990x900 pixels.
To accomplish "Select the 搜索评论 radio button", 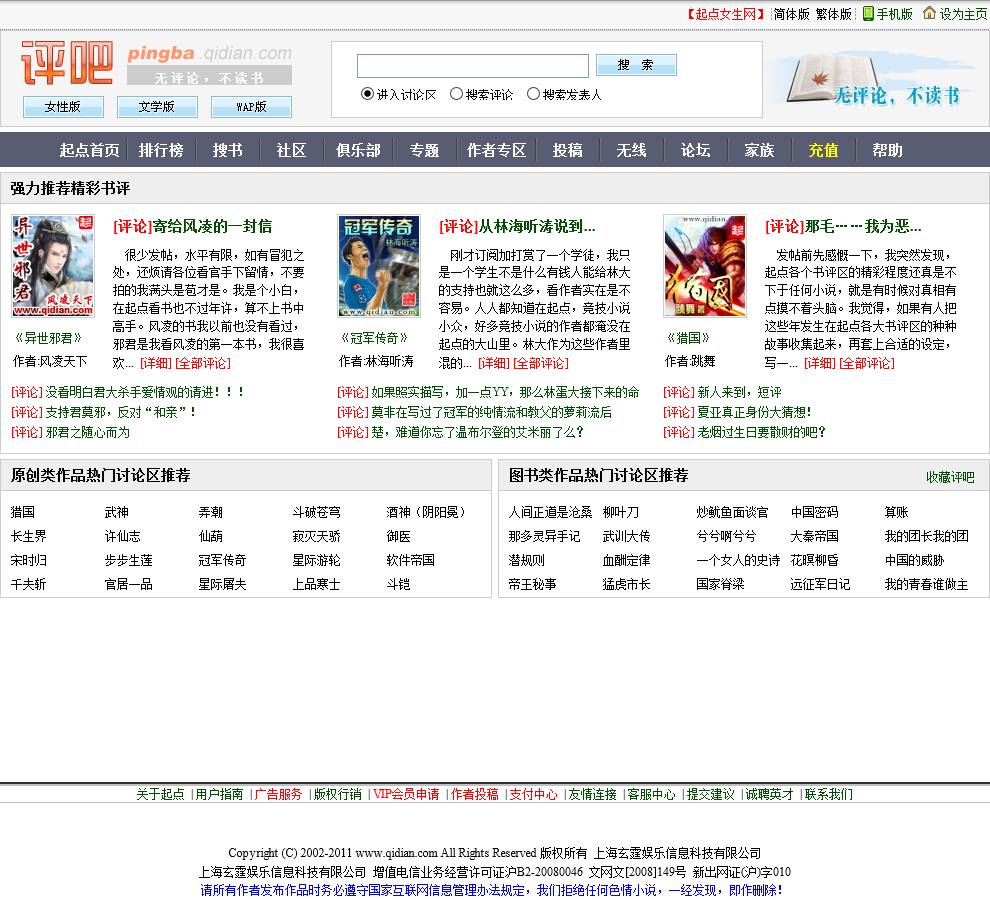I will (x=456, y=94).
